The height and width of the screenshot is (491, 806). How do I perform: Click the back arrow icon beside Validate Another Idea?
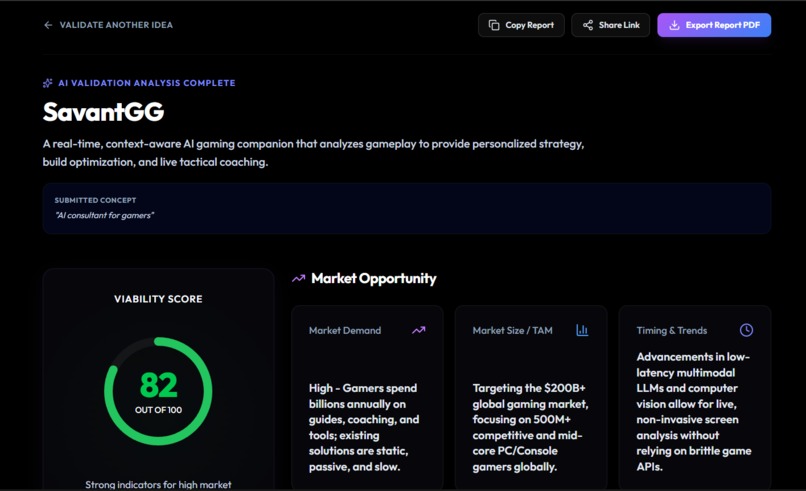48,25
